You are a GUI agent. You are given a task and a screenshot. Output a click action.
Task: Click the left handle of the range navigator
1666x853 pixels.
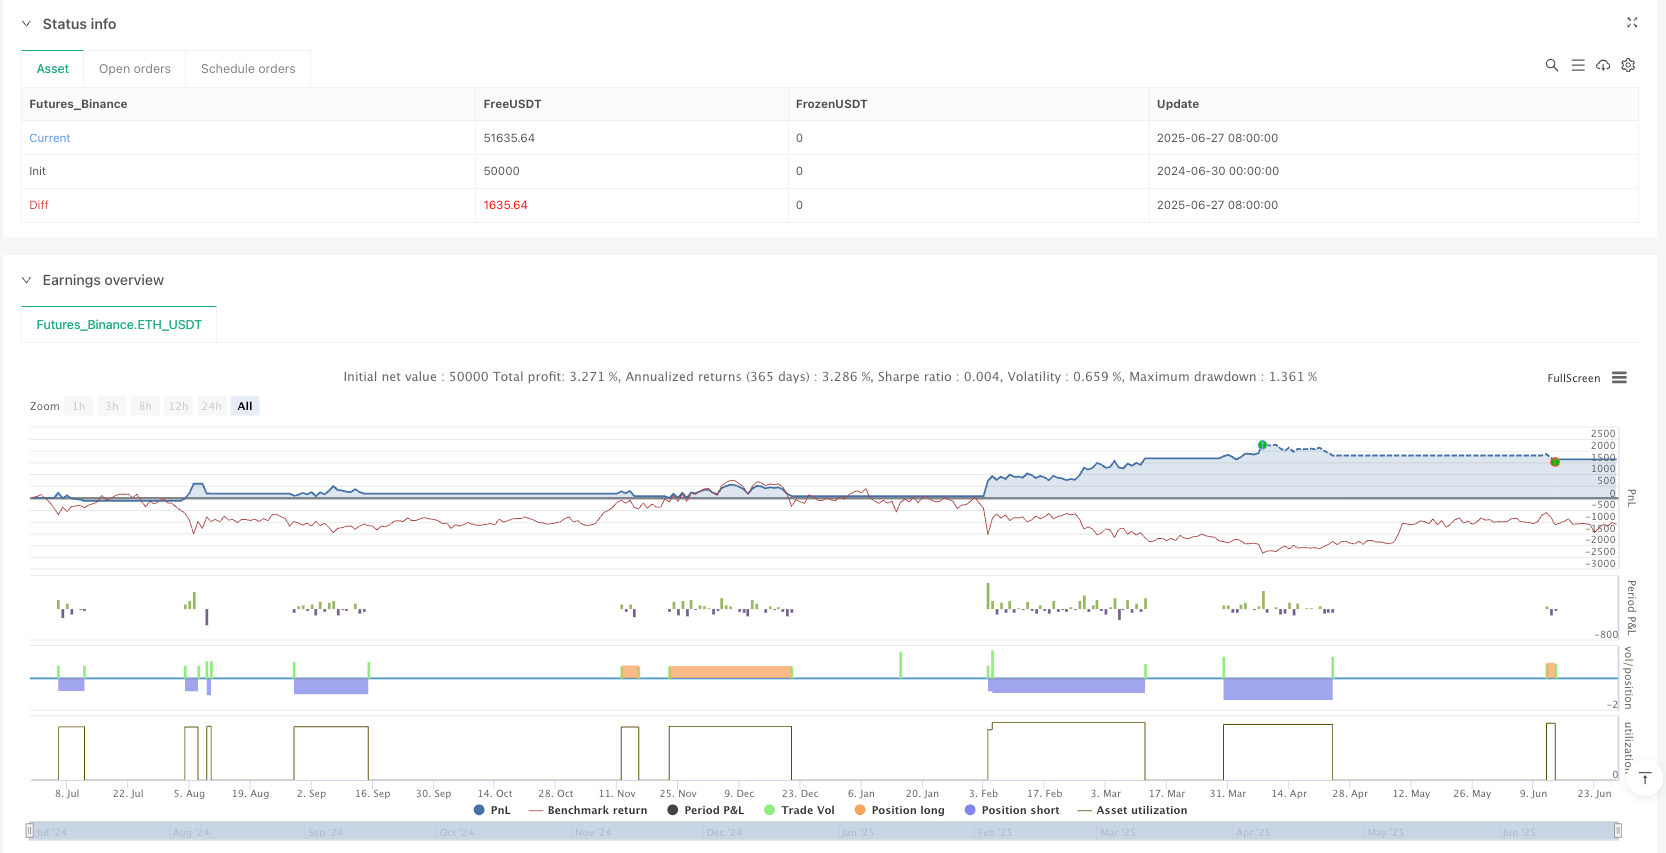pyautogui.click(x=29, y=831)
